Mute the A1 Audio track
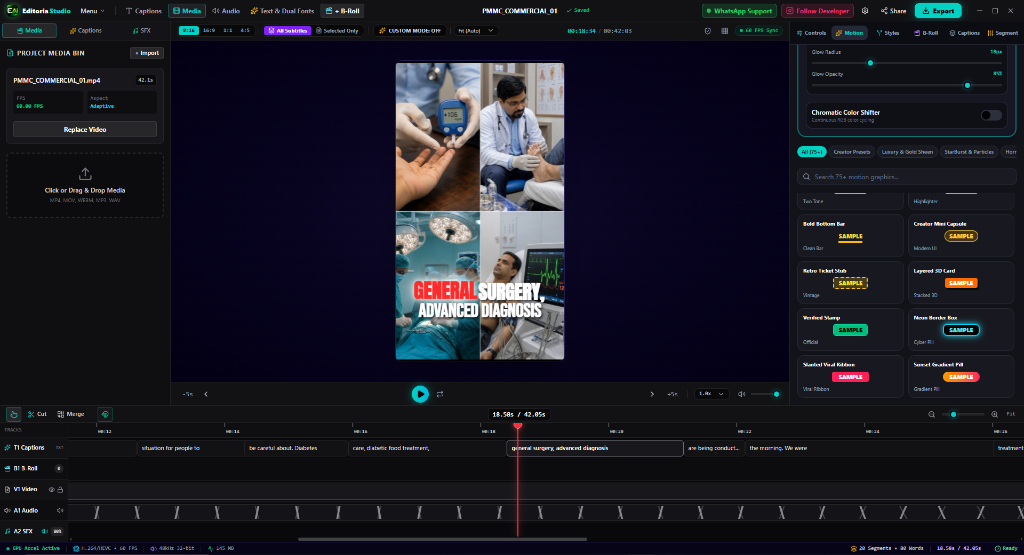This screenshot has width=1024, height=555. [x=60, y=510]
